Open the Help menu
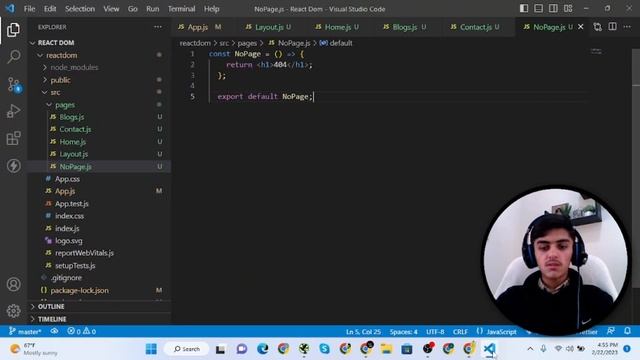The image size is (640, 360). (x=211, y=9)
